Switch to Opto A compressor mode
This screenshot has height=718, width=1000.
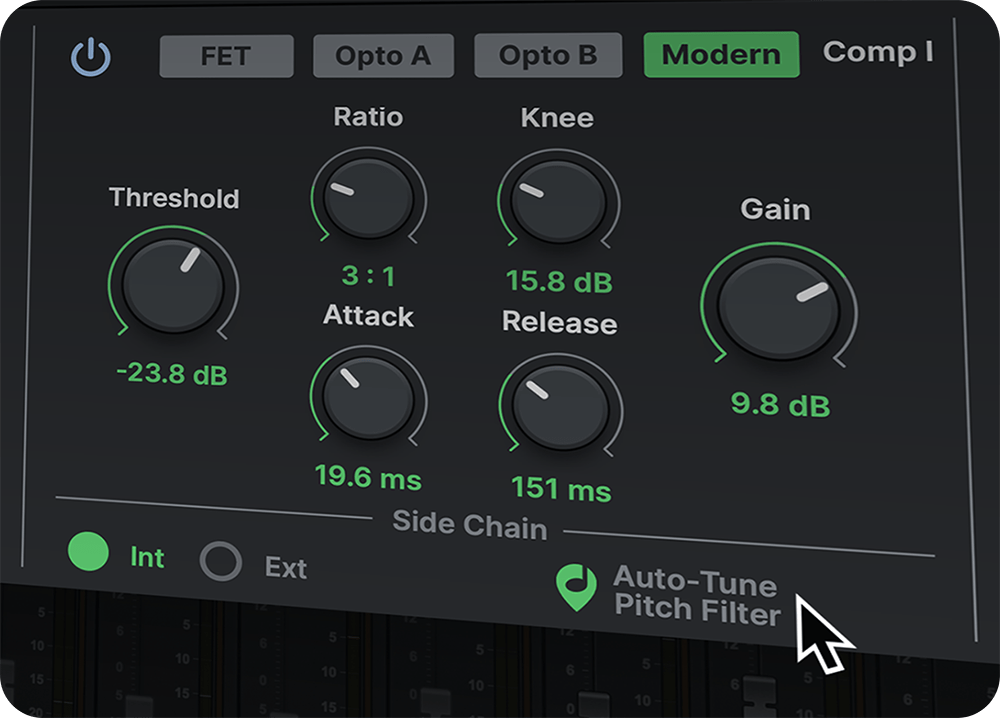point(383,56)
